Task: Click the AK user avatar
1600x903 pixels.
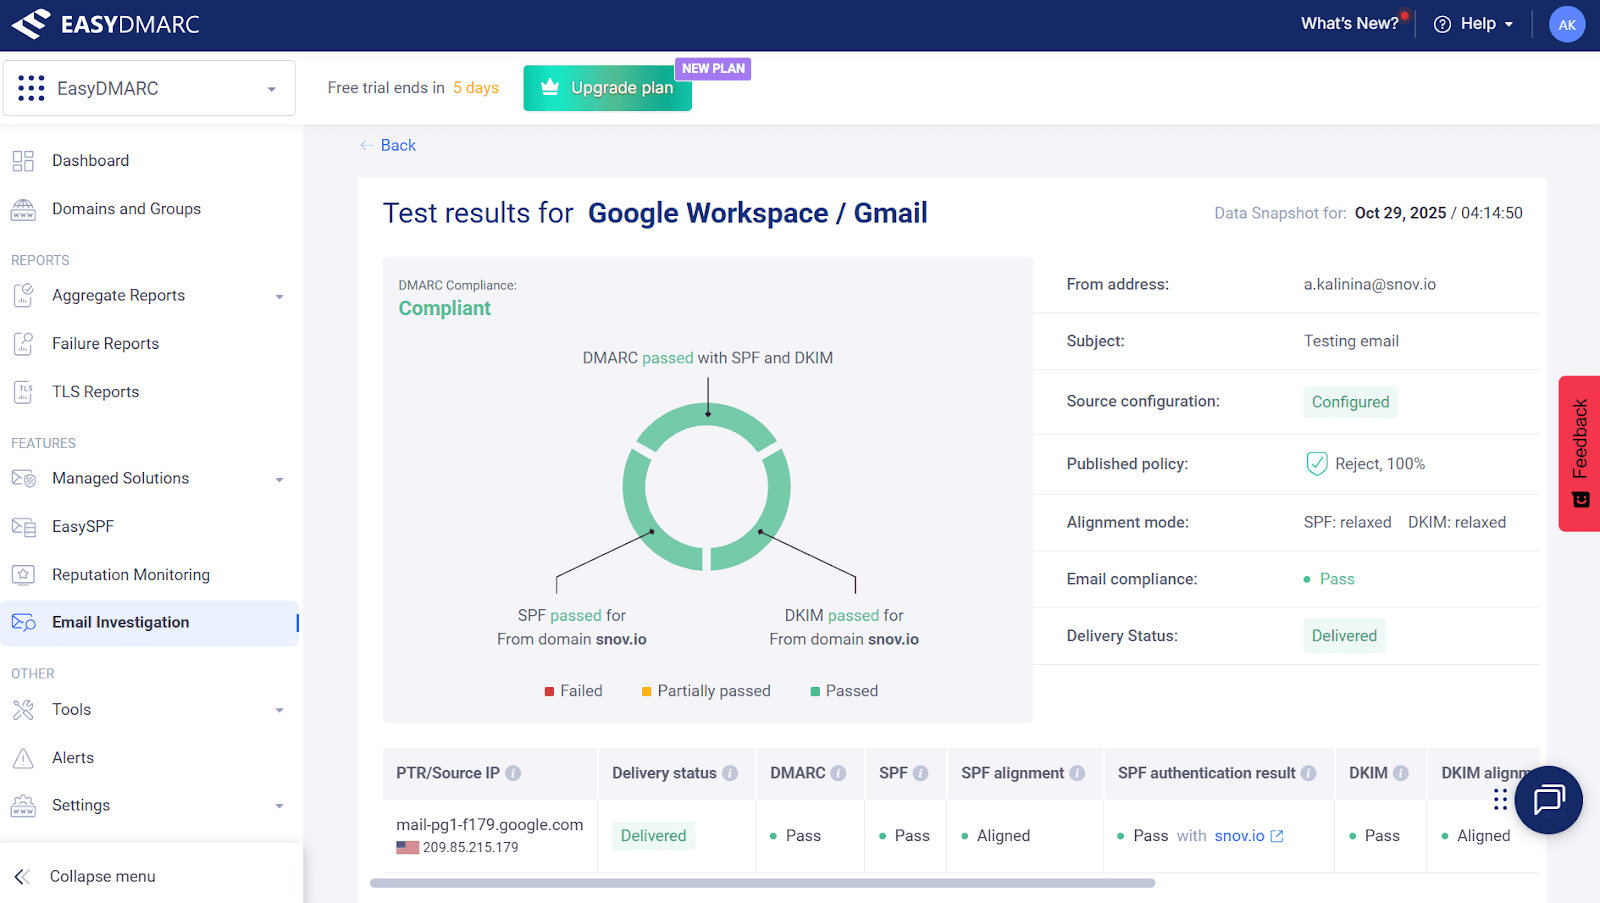Action: (x=1566, y=25)
